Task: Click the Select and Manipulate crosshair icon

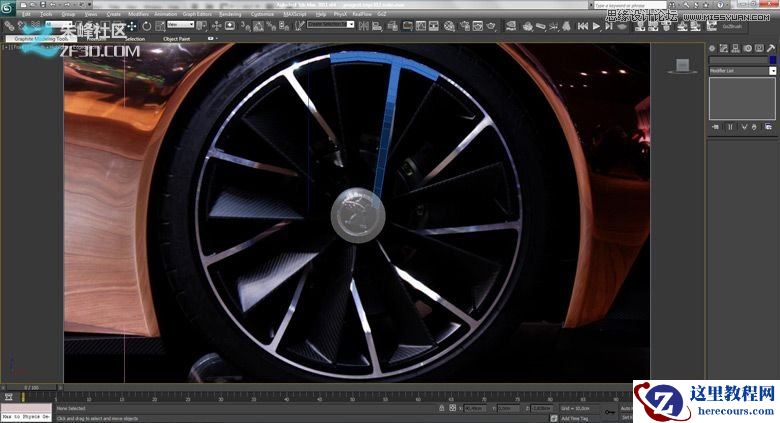Action: point(217,26)
